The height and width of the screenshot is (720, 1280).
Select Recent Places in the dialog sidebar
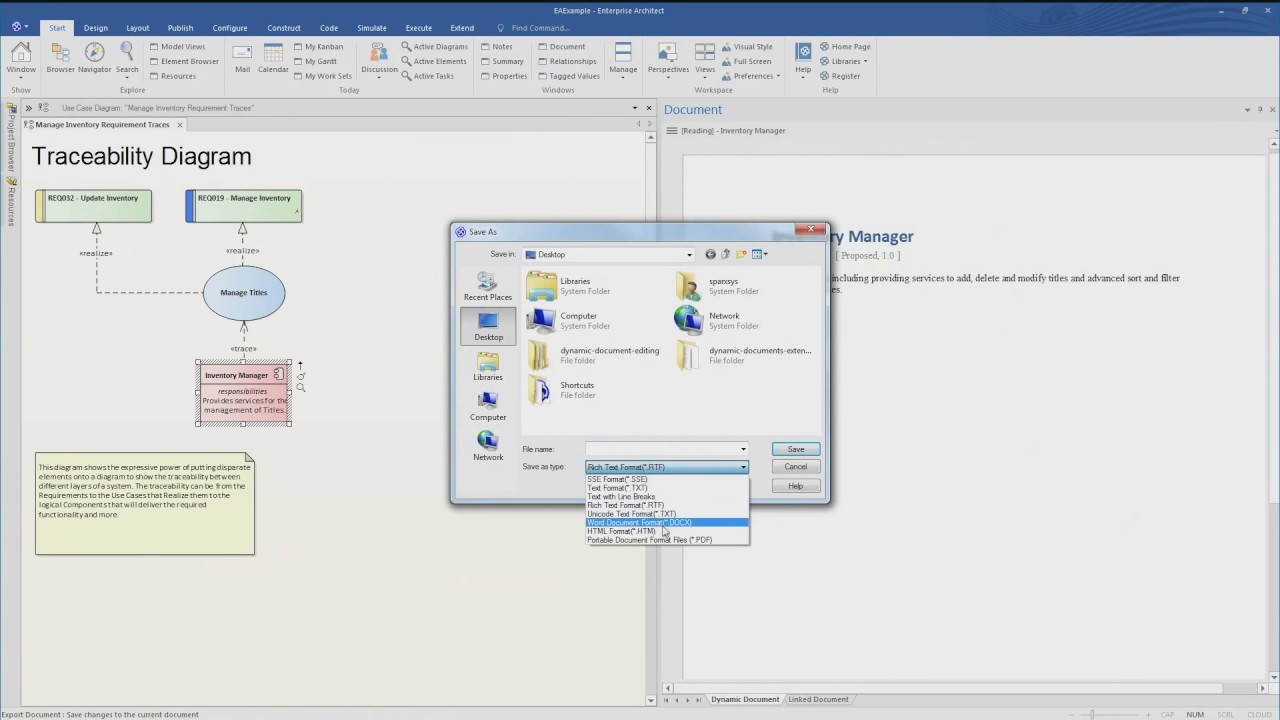click(x=488, y=287)
